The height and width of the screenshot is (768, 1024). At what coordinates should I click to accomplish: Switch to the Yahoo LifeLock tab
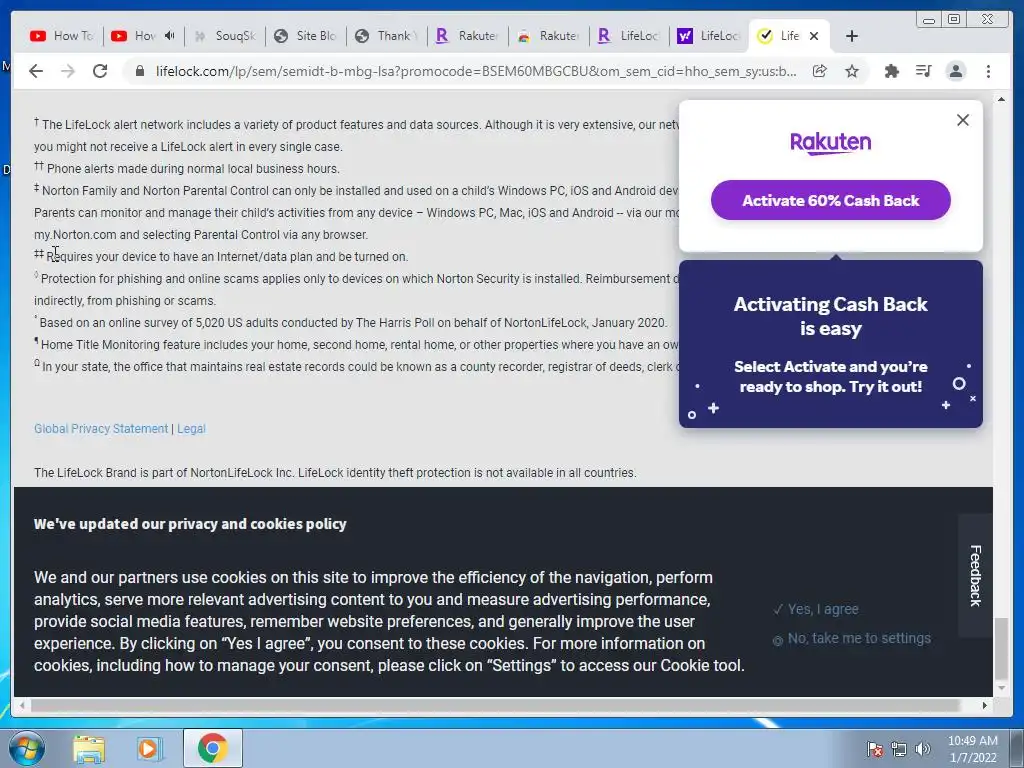pos(709,36)
